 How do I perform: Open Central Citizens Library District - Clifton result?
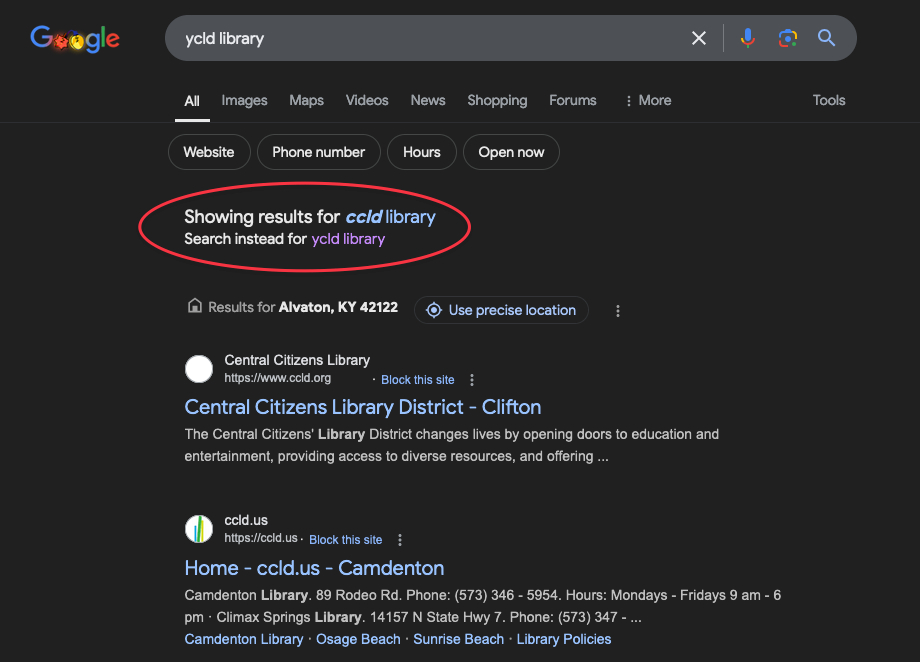(363, 407)
